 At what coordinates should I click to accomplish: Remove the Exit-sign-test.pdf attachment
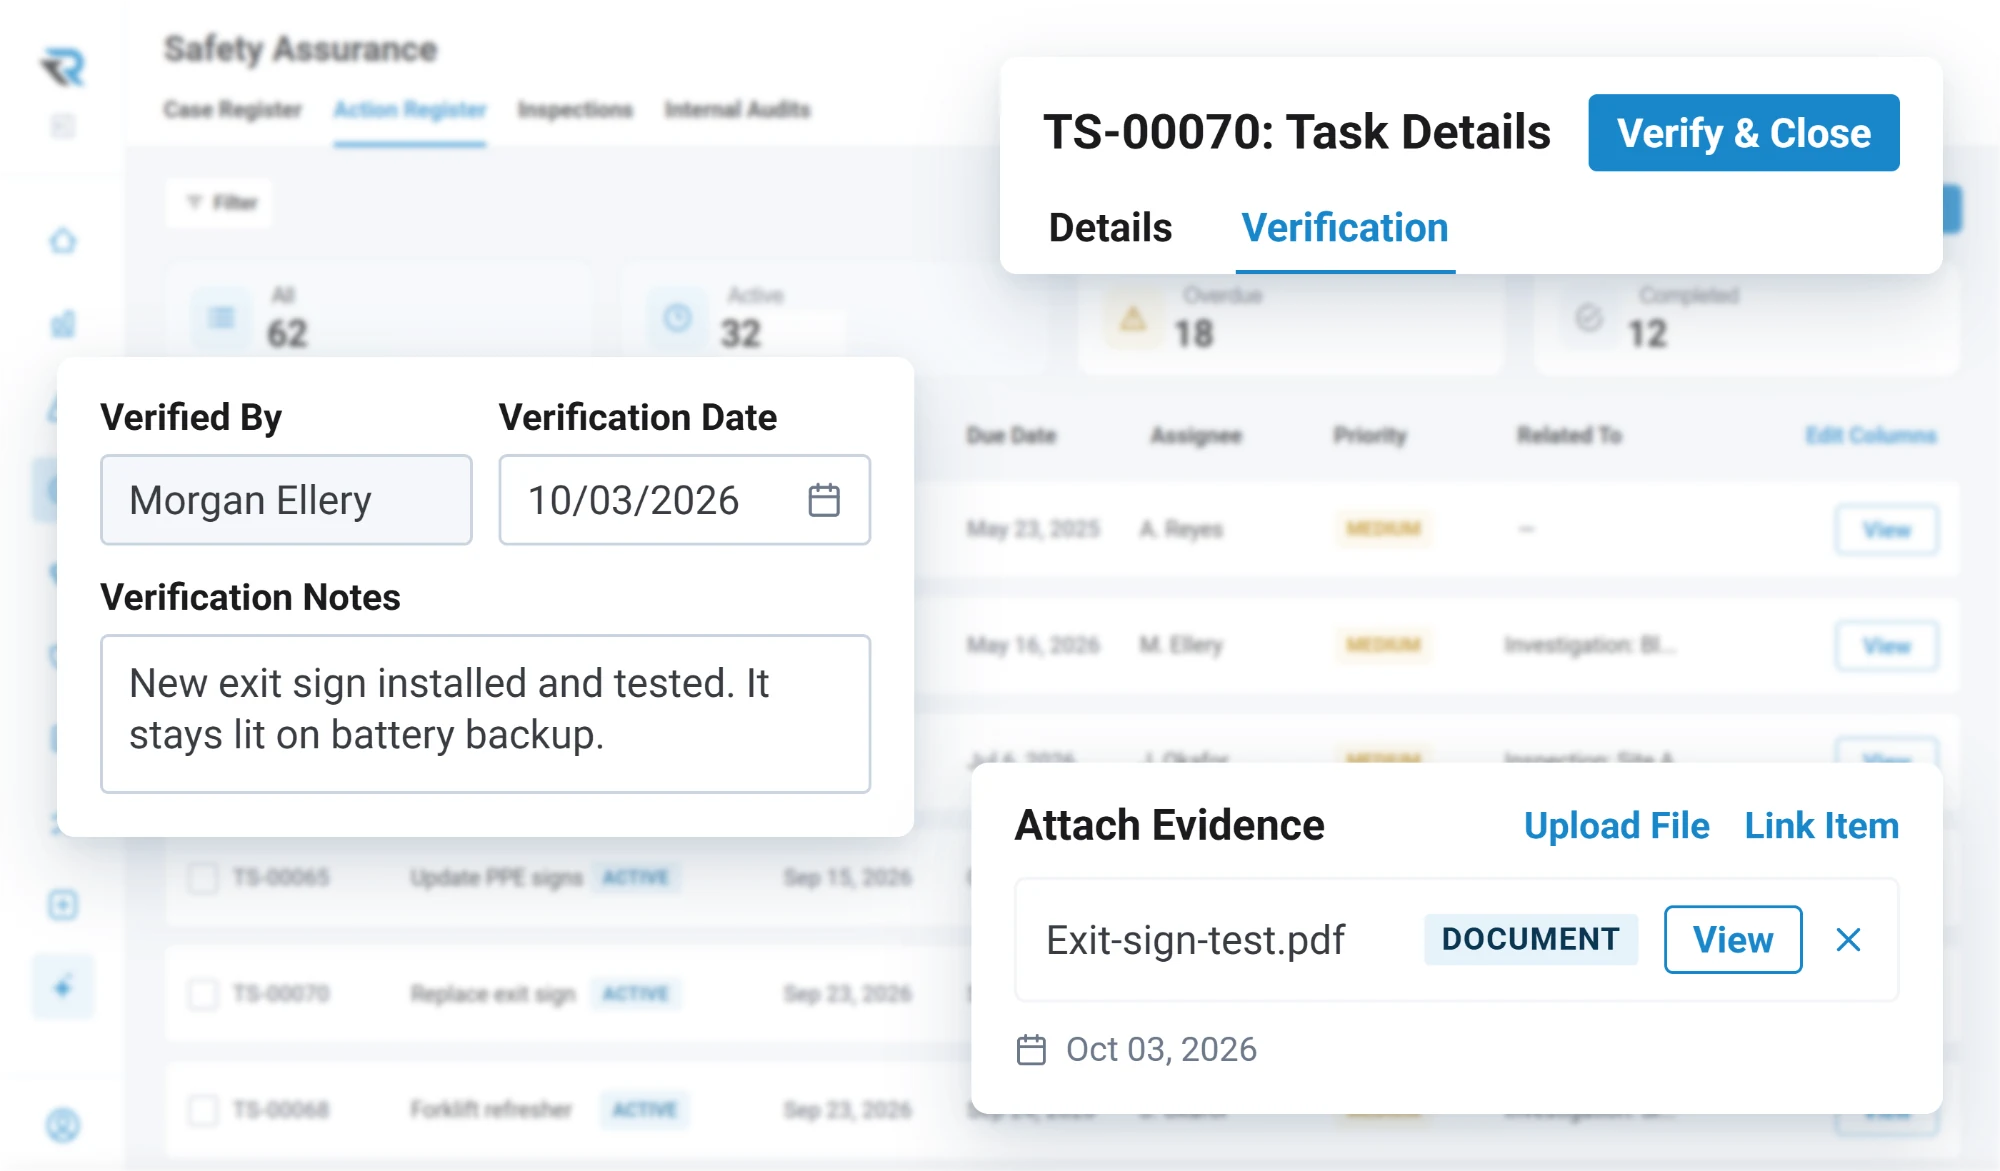point(1848,940)
